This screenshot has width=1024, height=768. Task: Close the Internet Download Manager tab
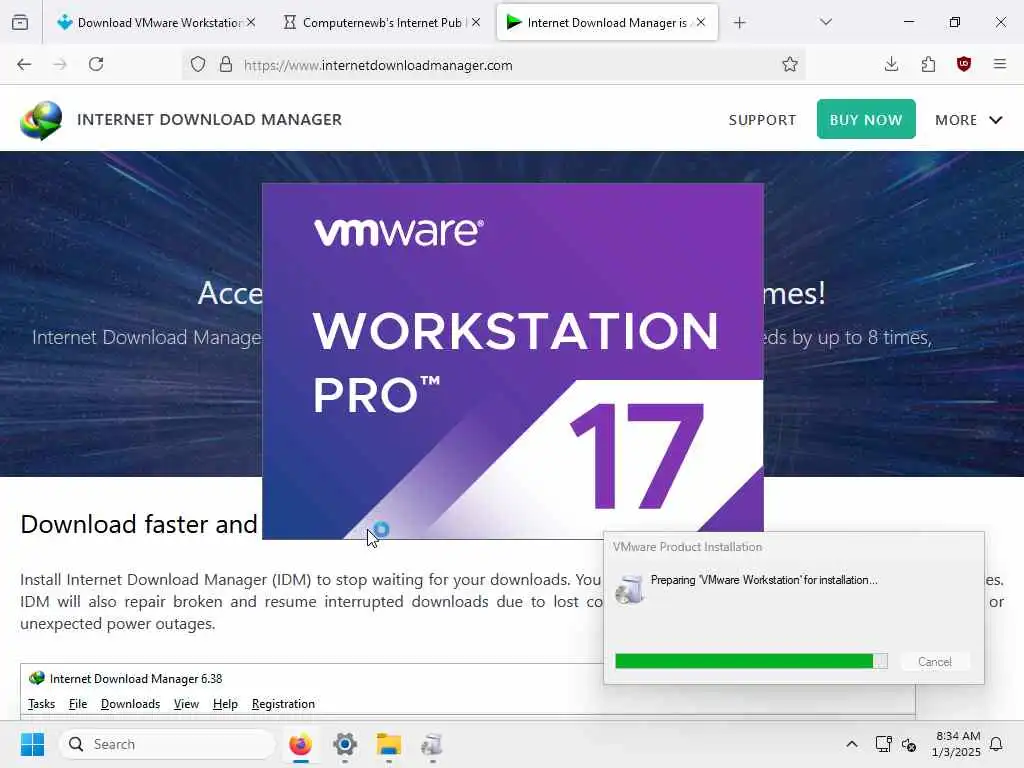pyautogui.click(x=701, y=22)
